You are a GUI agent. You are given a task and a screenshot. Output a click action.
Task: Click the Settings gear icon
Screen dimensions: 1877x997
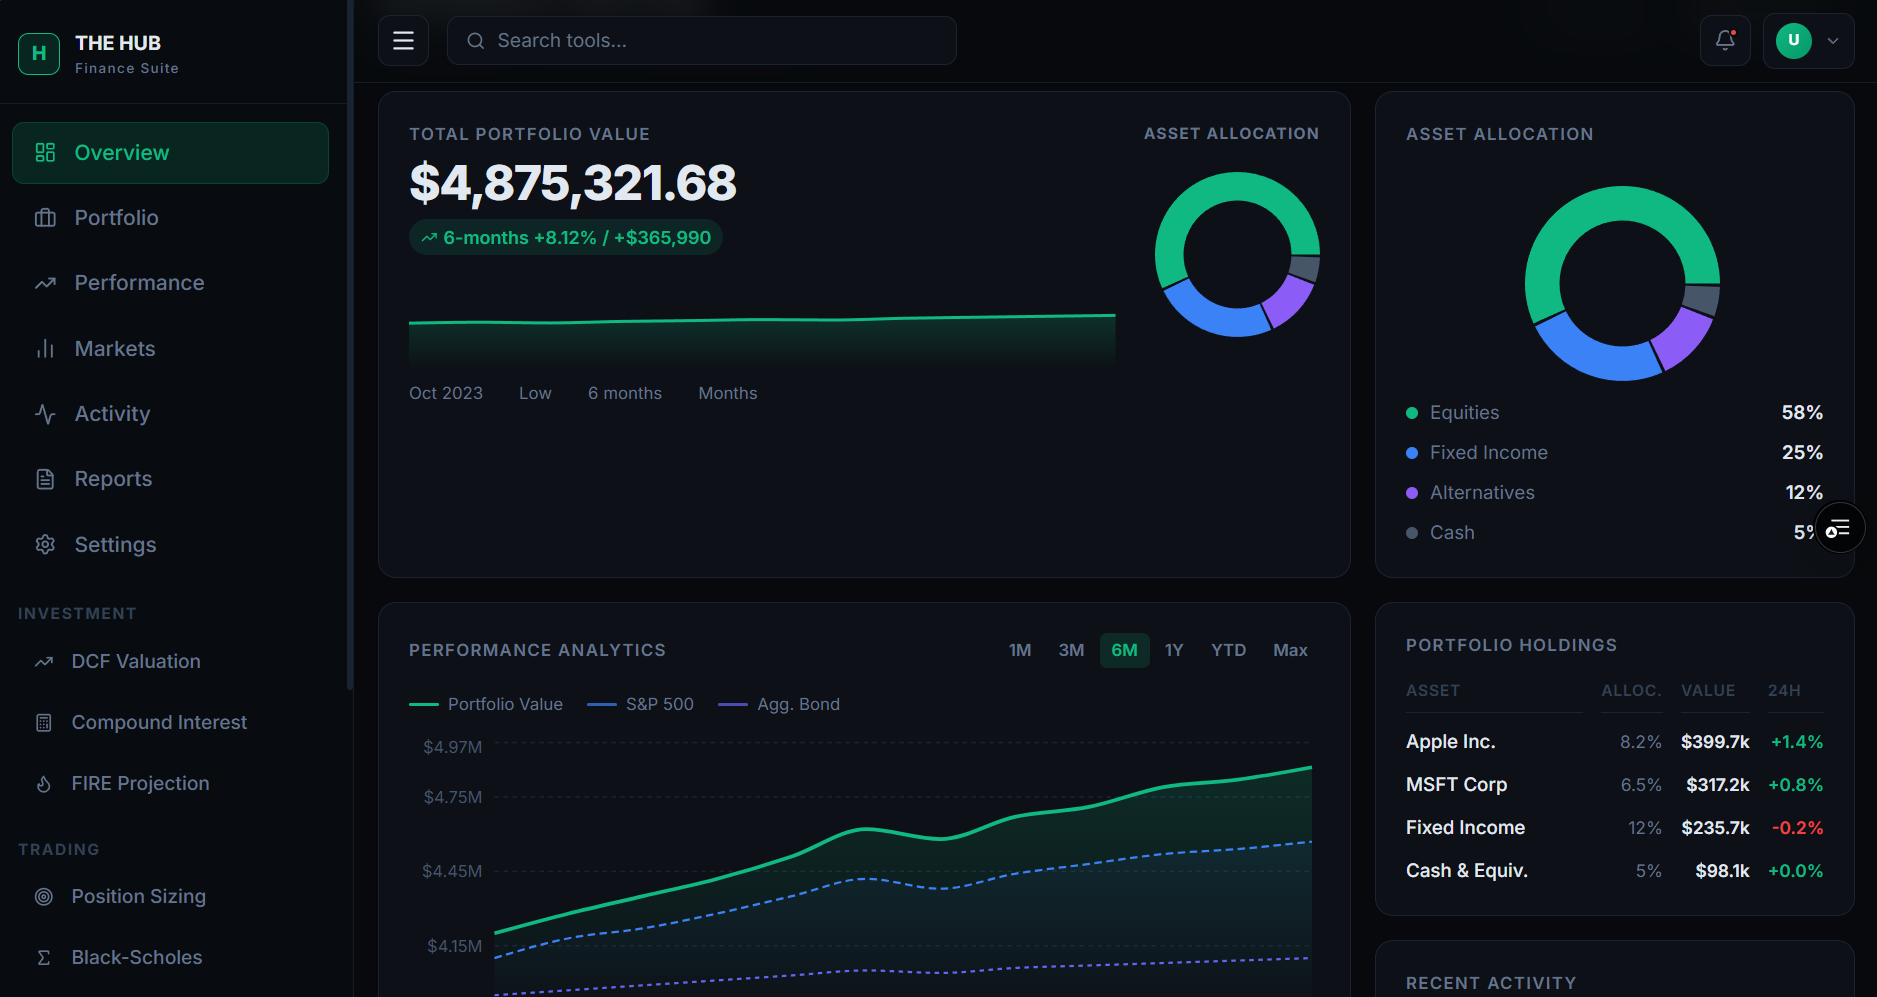click(x=45, y=545)
